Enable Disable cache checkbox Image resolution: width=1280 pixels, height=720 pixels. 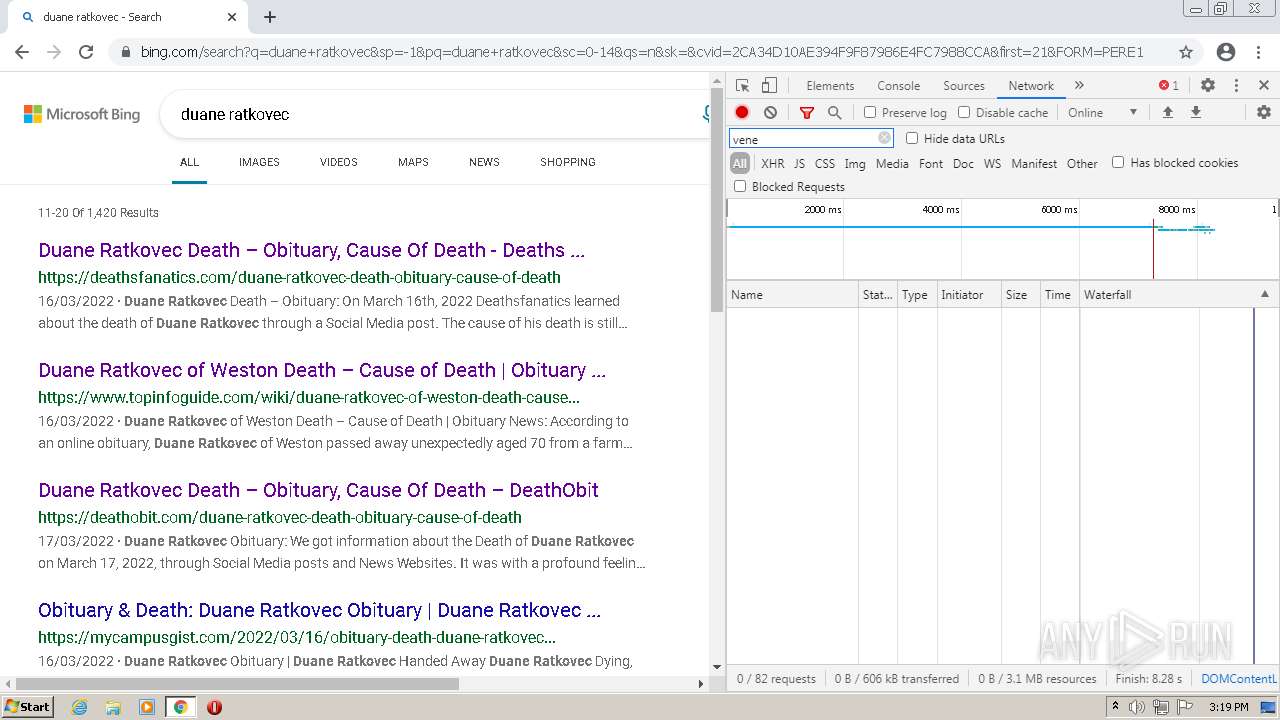(964, 113)
